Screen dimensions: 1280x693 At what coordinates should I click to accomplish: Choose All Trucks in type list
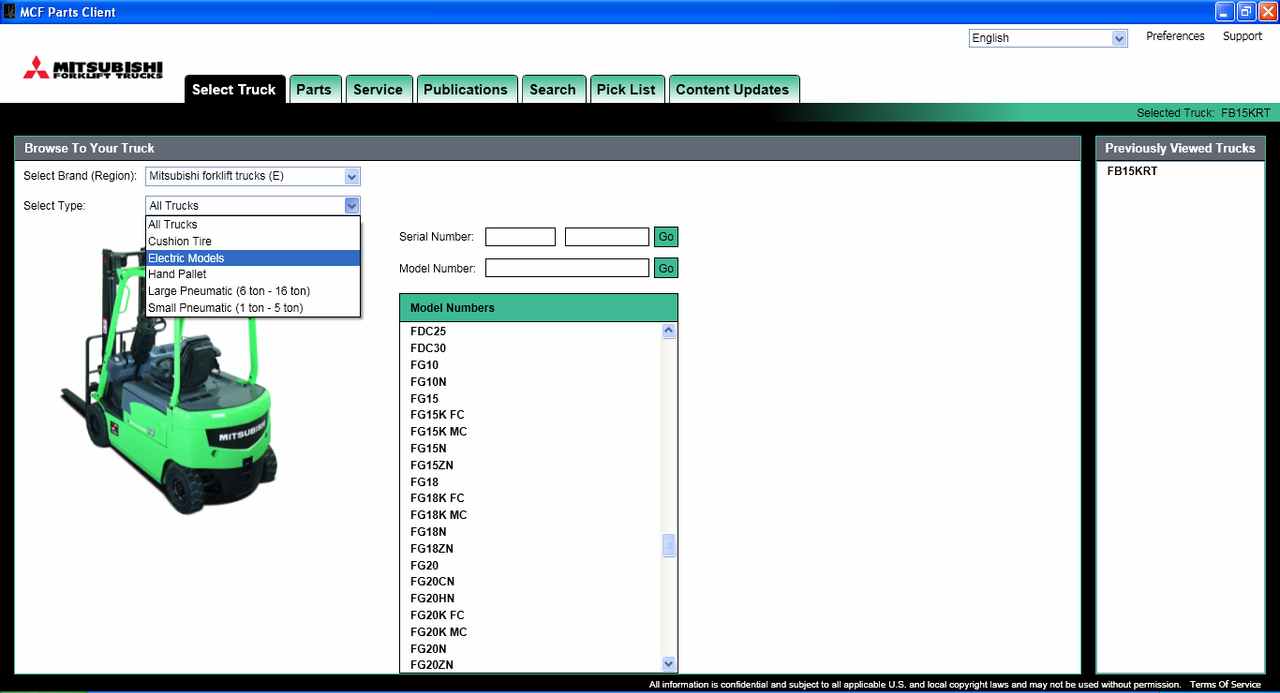point(253,224)
